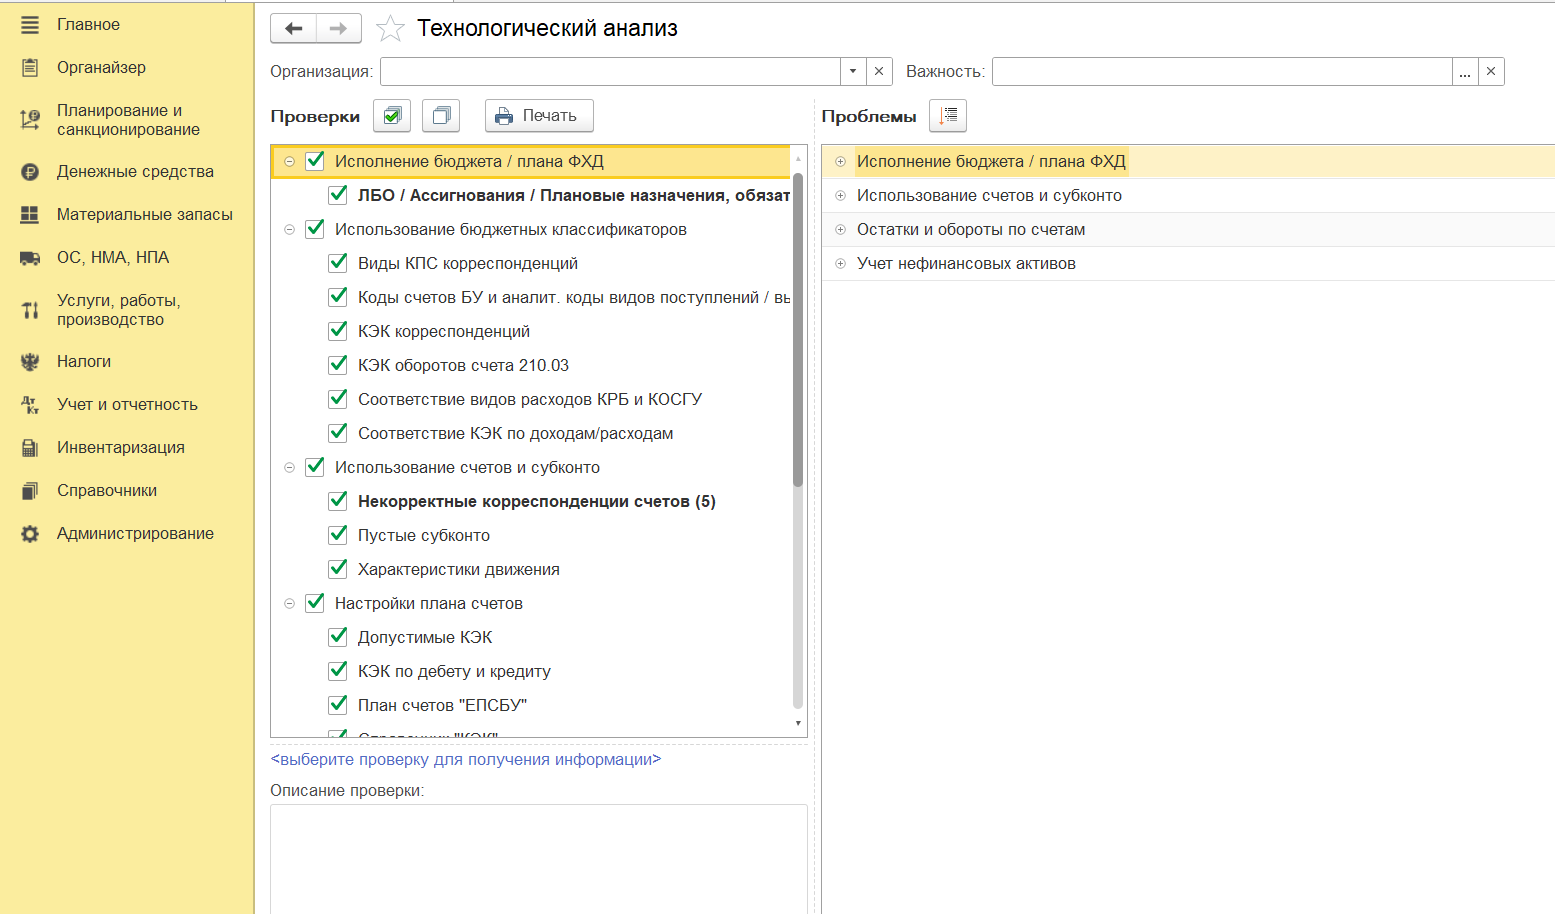
Task: Expand Остатки и обороты по счетам problems
Action: tap(840, 230)
